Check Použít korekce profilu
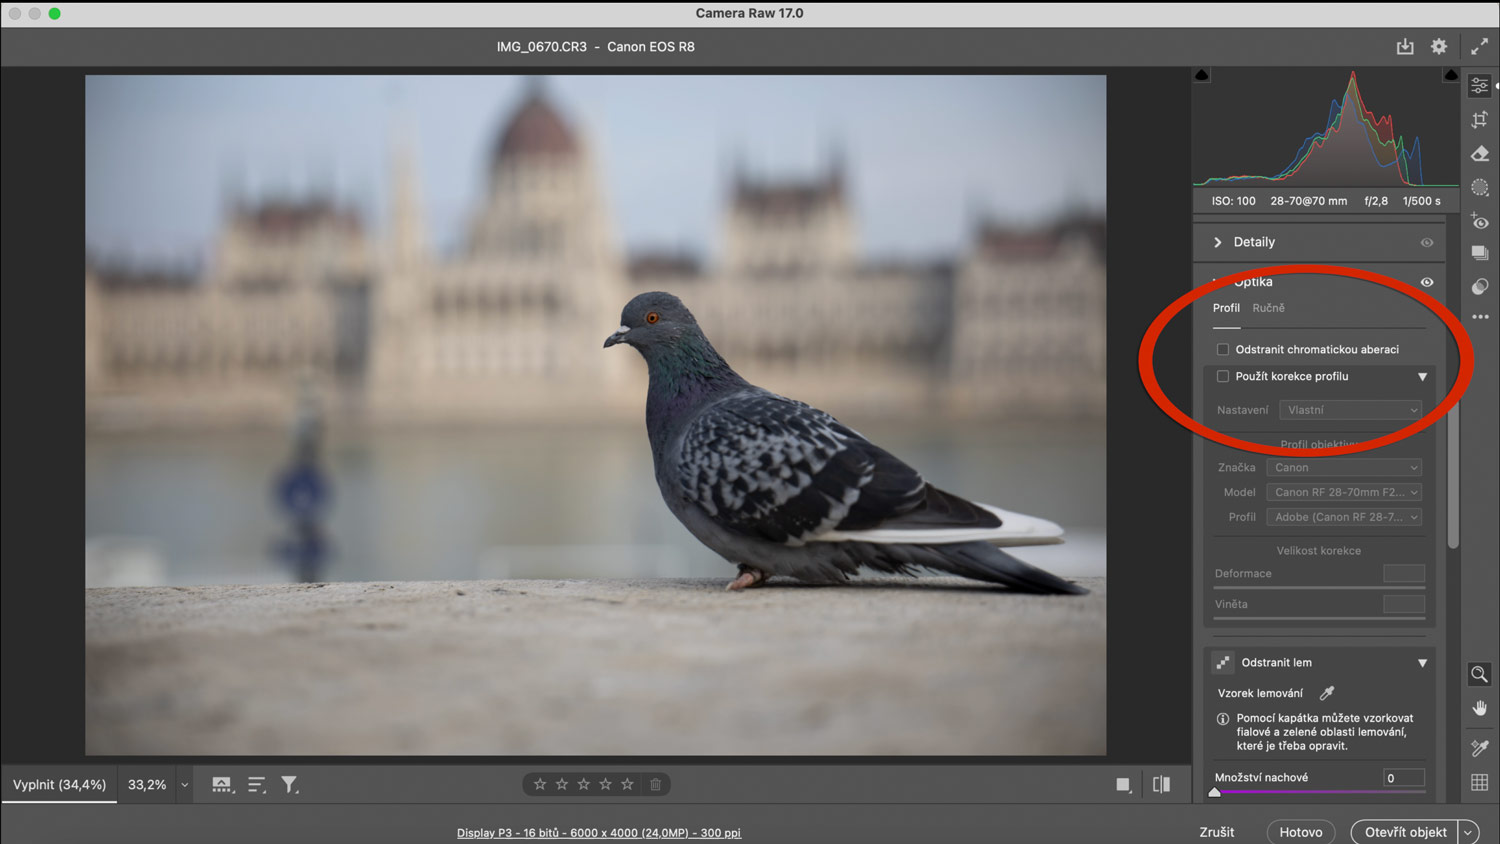Viewport: 1500px width, 844px height. pyautogui.click(x=1223, y=377)
